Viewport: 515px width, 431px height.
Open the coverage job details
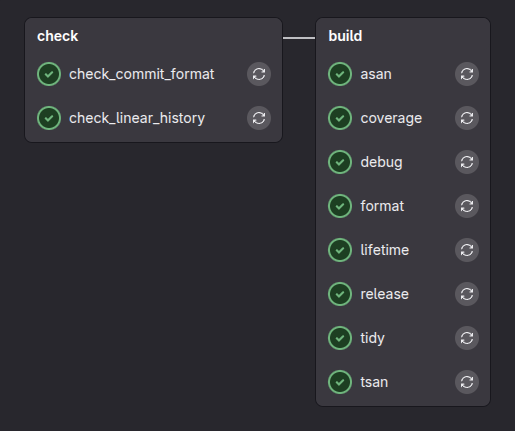[x=391, y=119]
